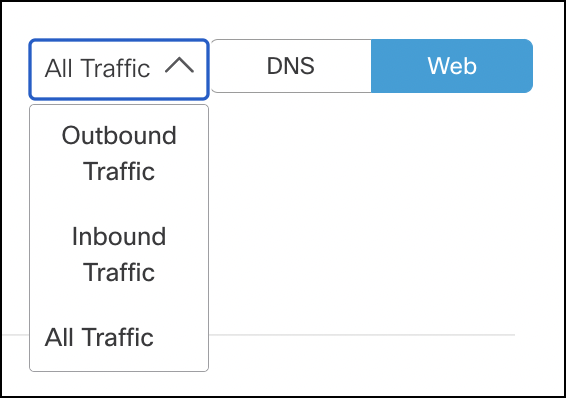The image size is (566, 398).
Task: Show DNS traffic instead of Web
Action: click(x=291, y=66)
